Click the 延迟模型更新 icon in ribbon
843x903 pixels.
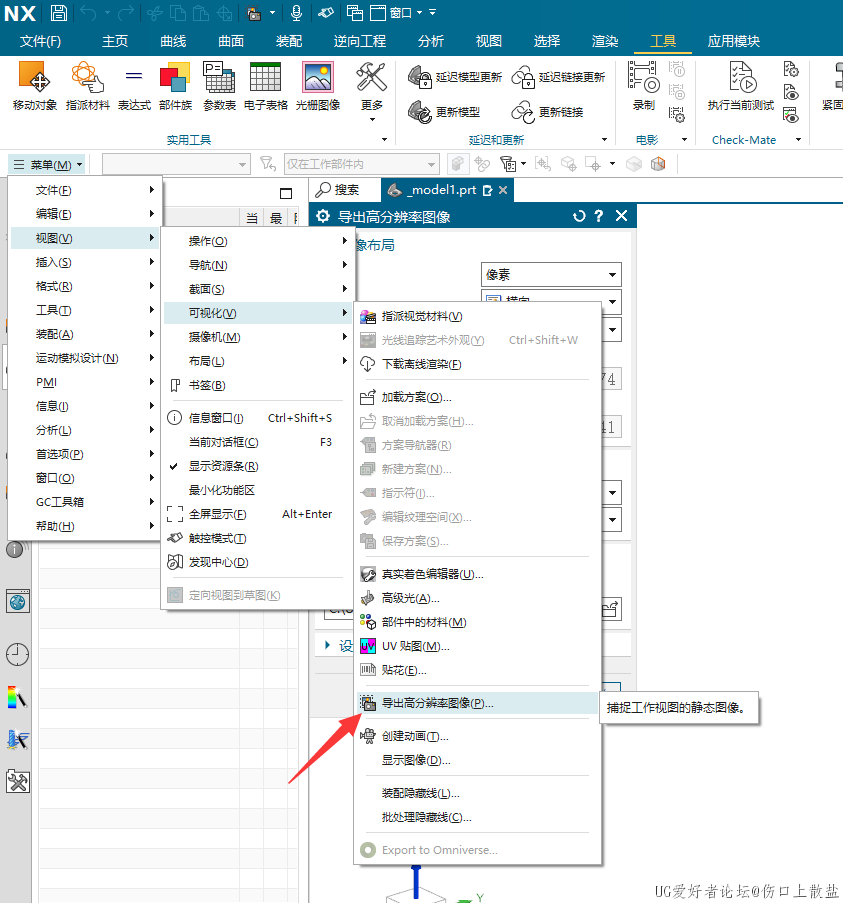point(455,77)
